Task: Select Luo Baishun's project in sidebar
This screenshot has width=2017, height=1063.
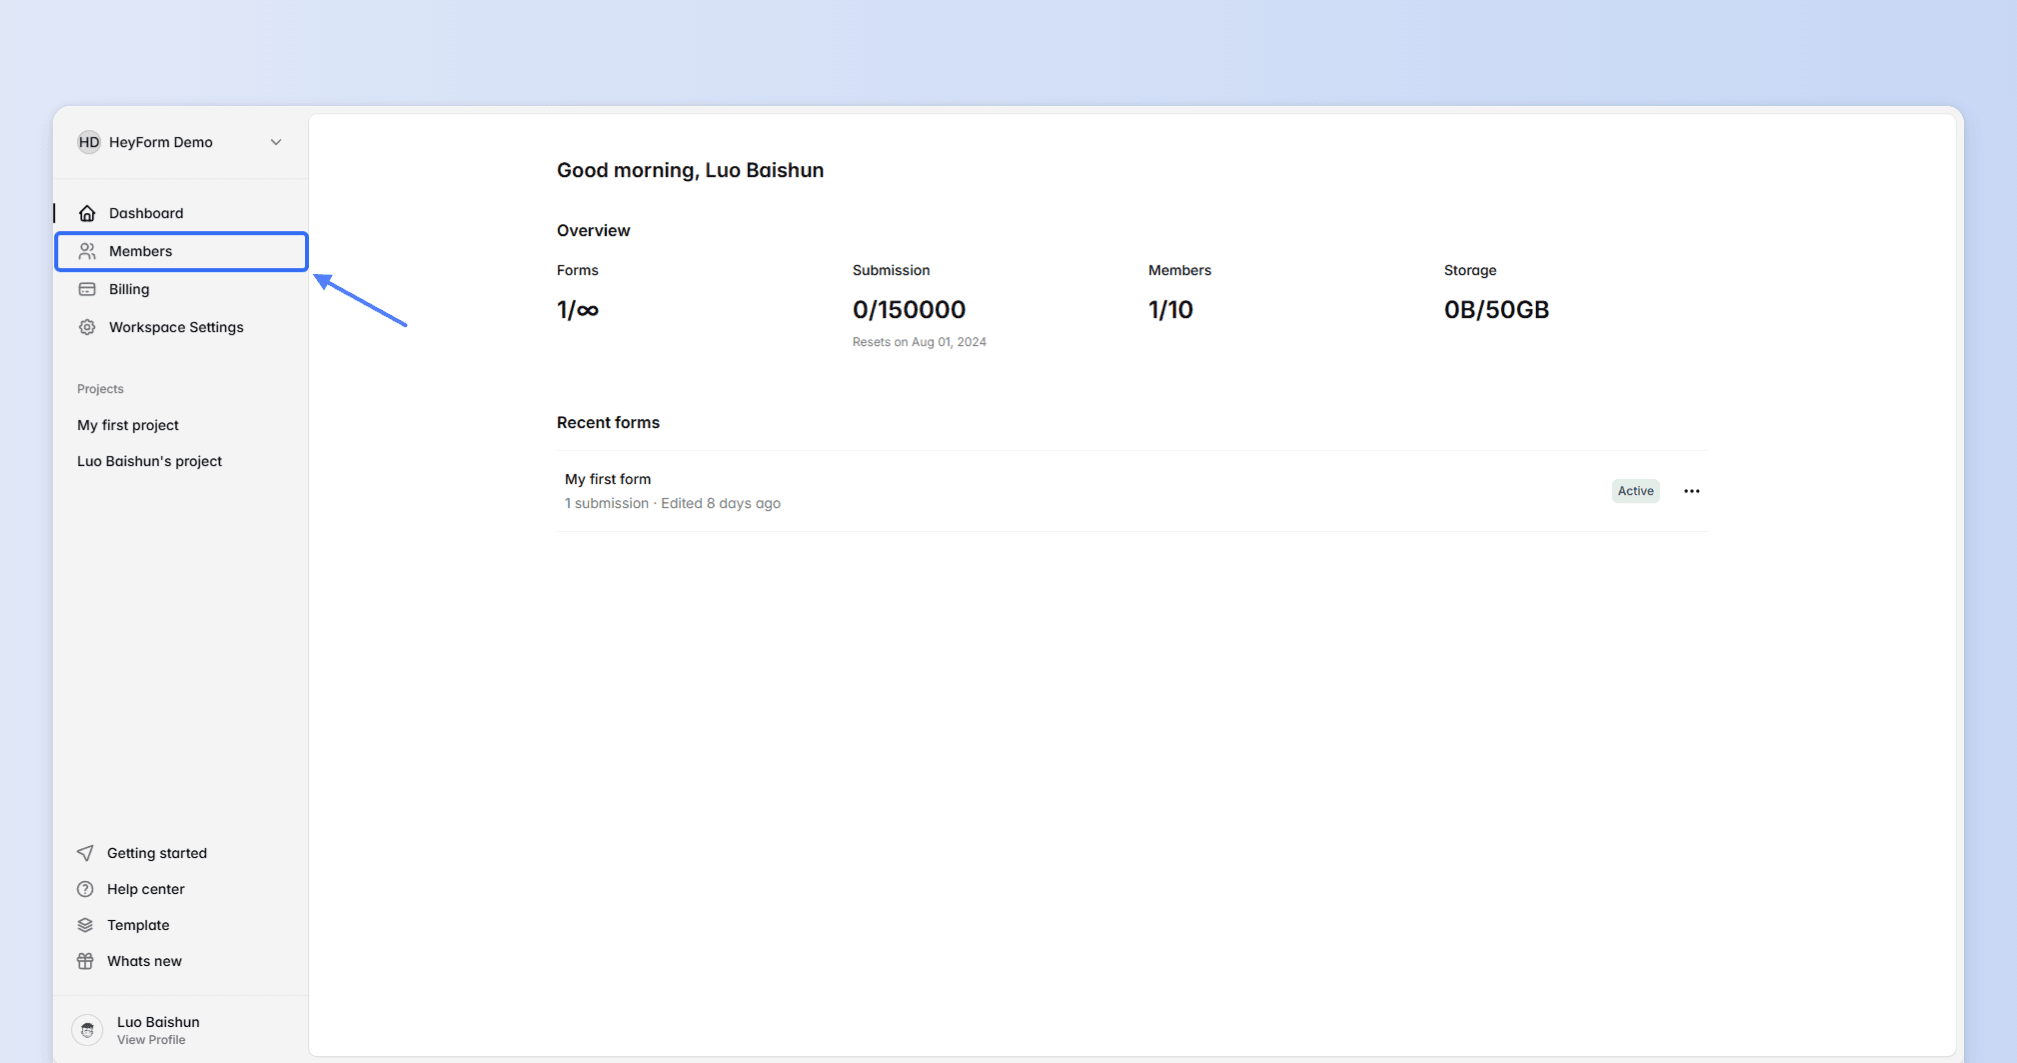Action: tap(149, 461)
